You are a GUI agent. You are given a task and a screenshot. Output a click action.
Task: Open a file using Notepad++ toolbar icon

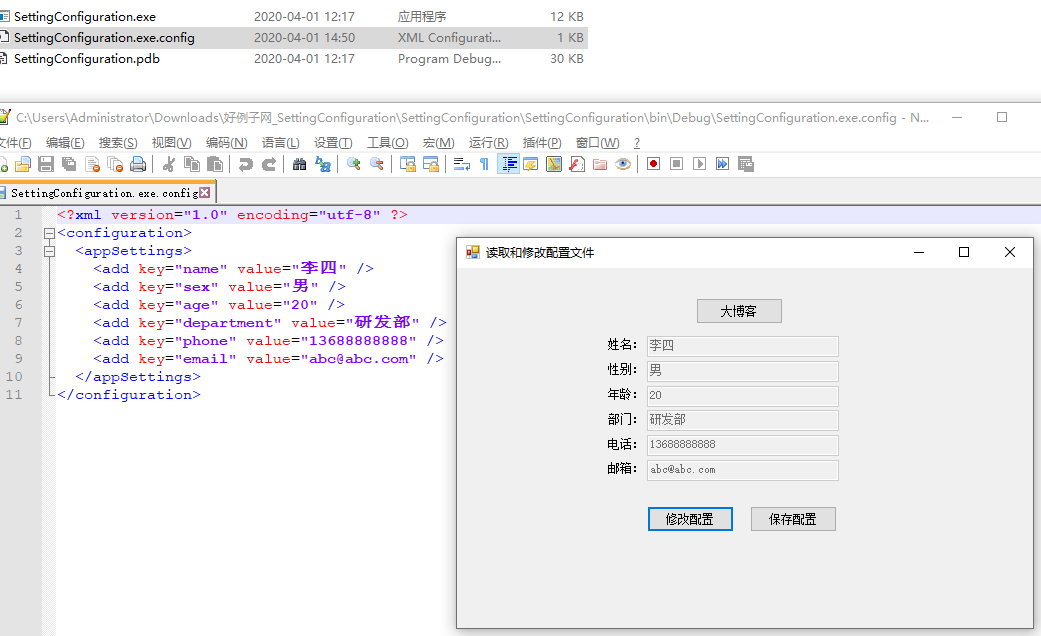(x=23, y=164)
